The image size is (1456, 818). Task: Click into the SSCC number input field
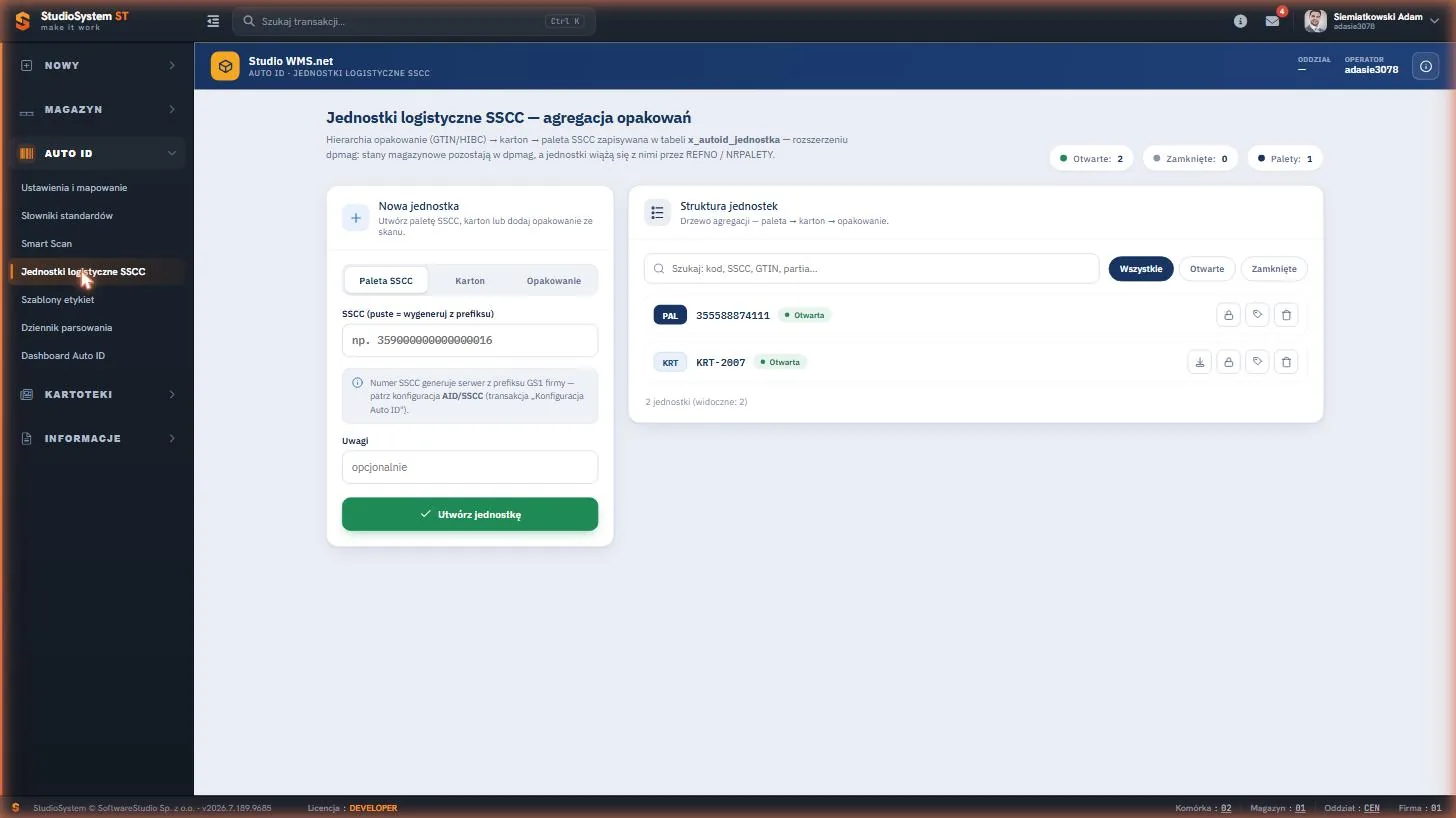click(470, 340)
